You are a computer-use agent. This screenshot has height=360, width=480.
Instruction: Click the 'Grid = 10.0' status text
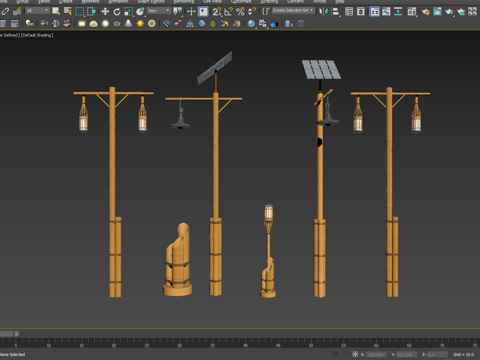[463, 354]
